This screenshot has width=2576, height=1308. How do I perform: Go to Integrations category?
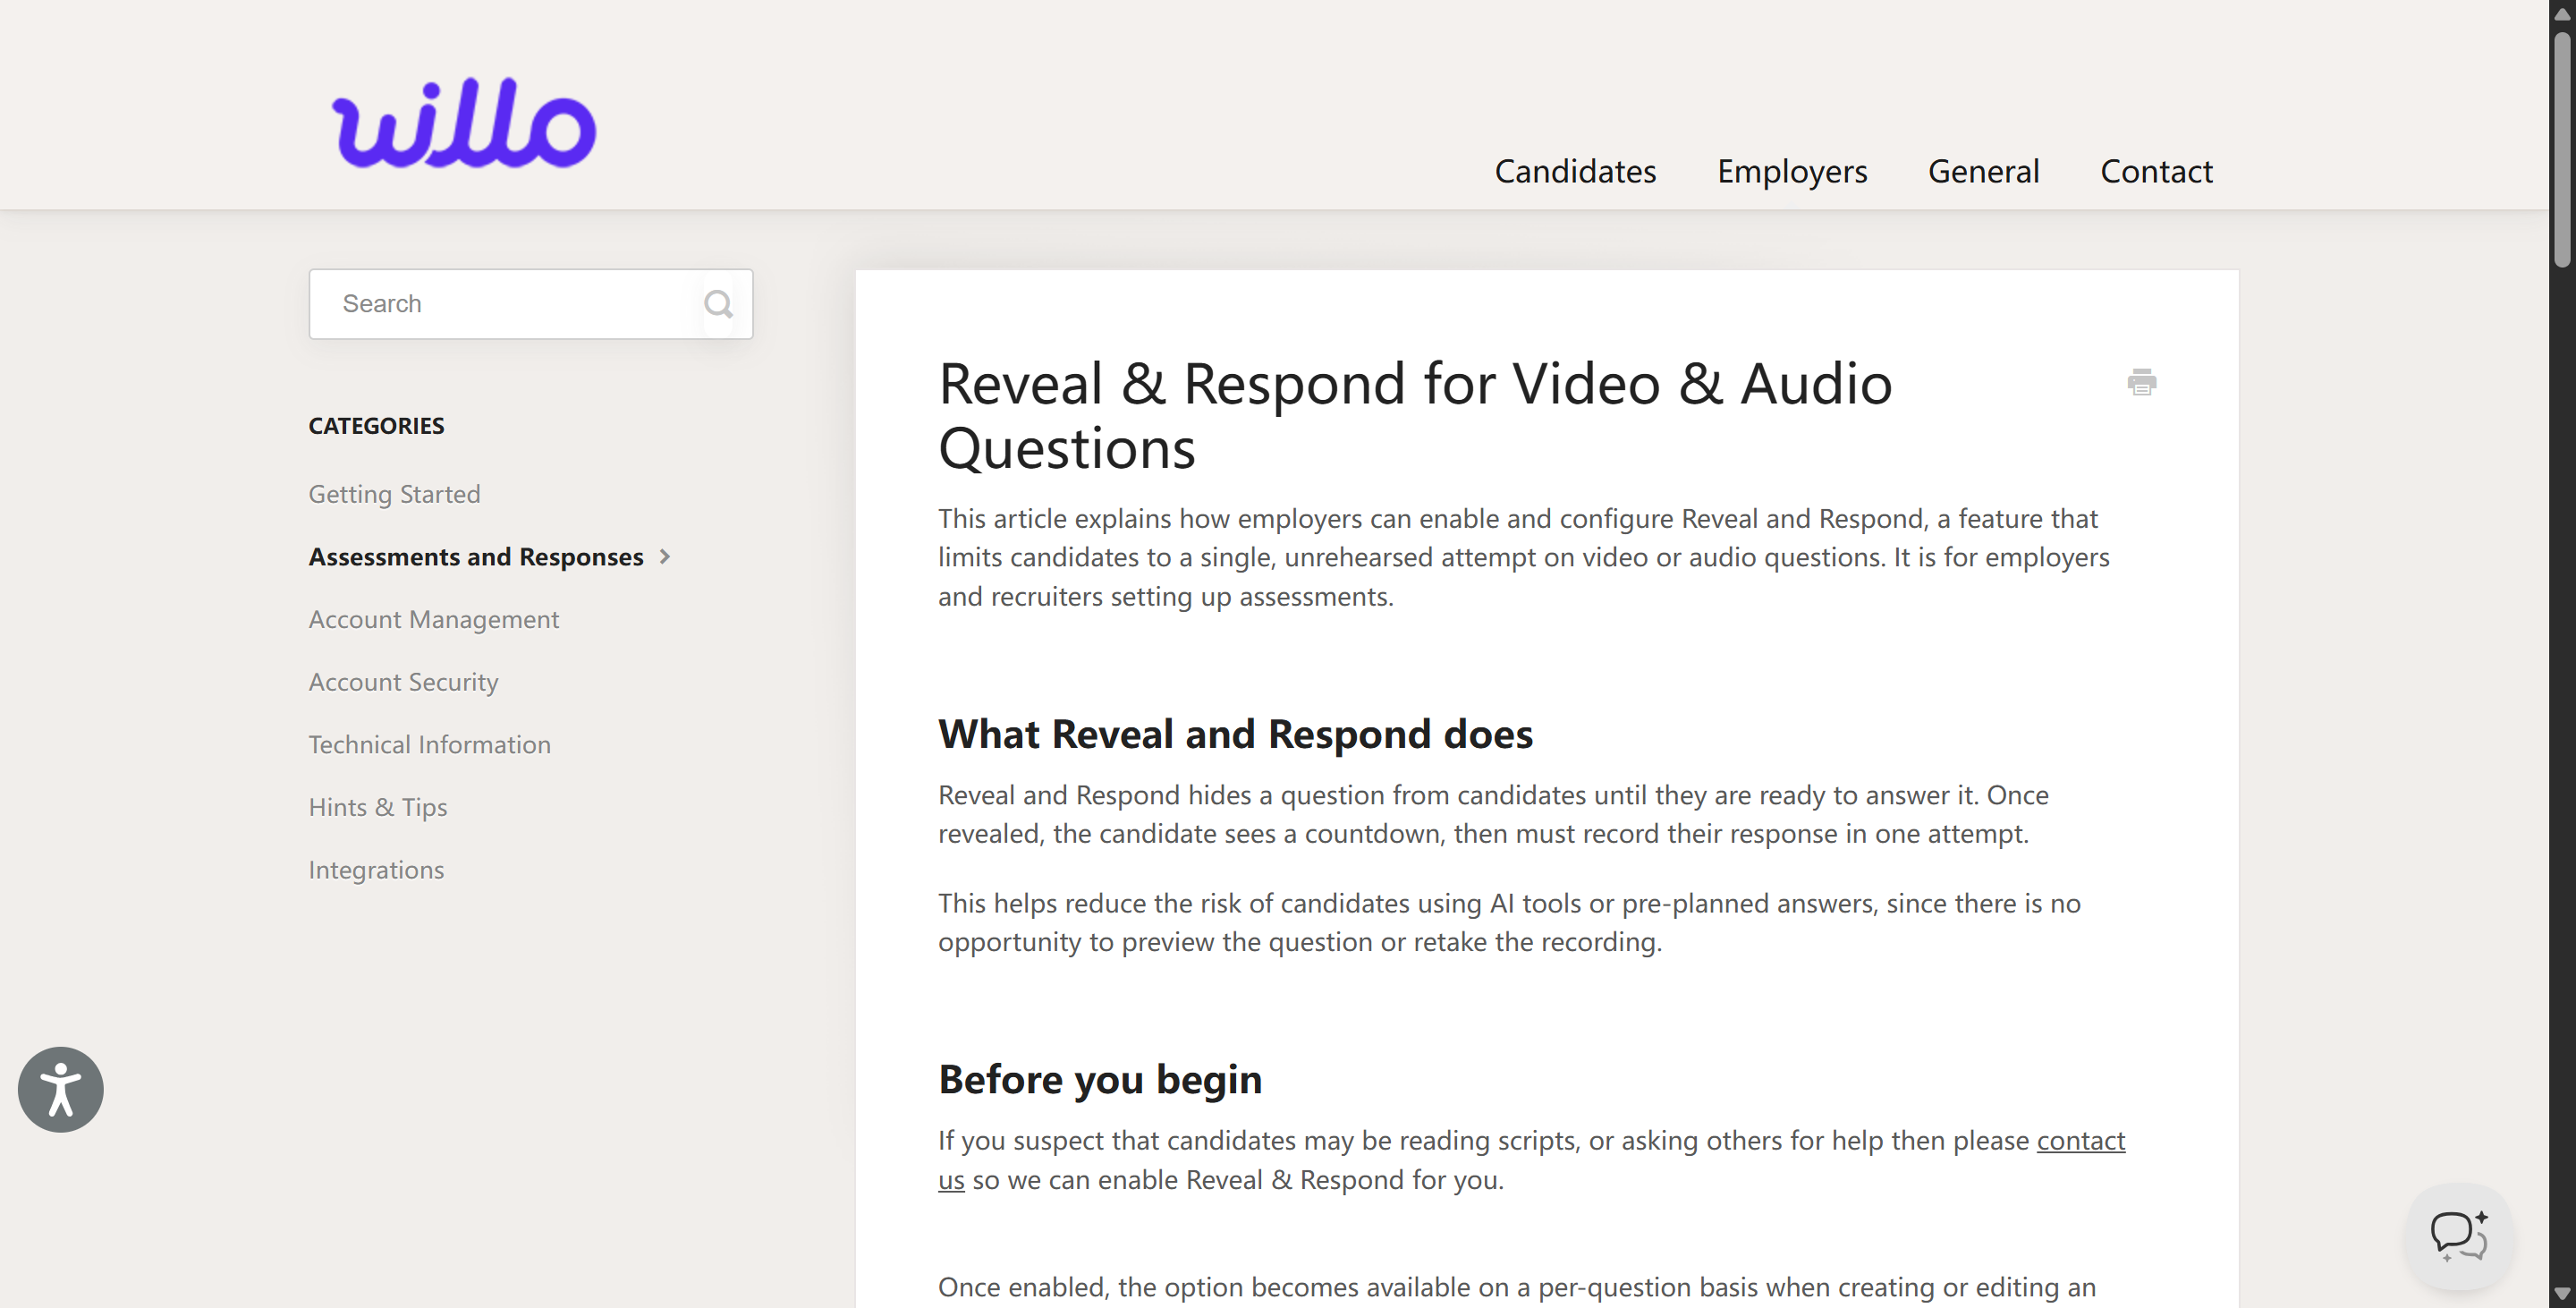pos(376,870)
